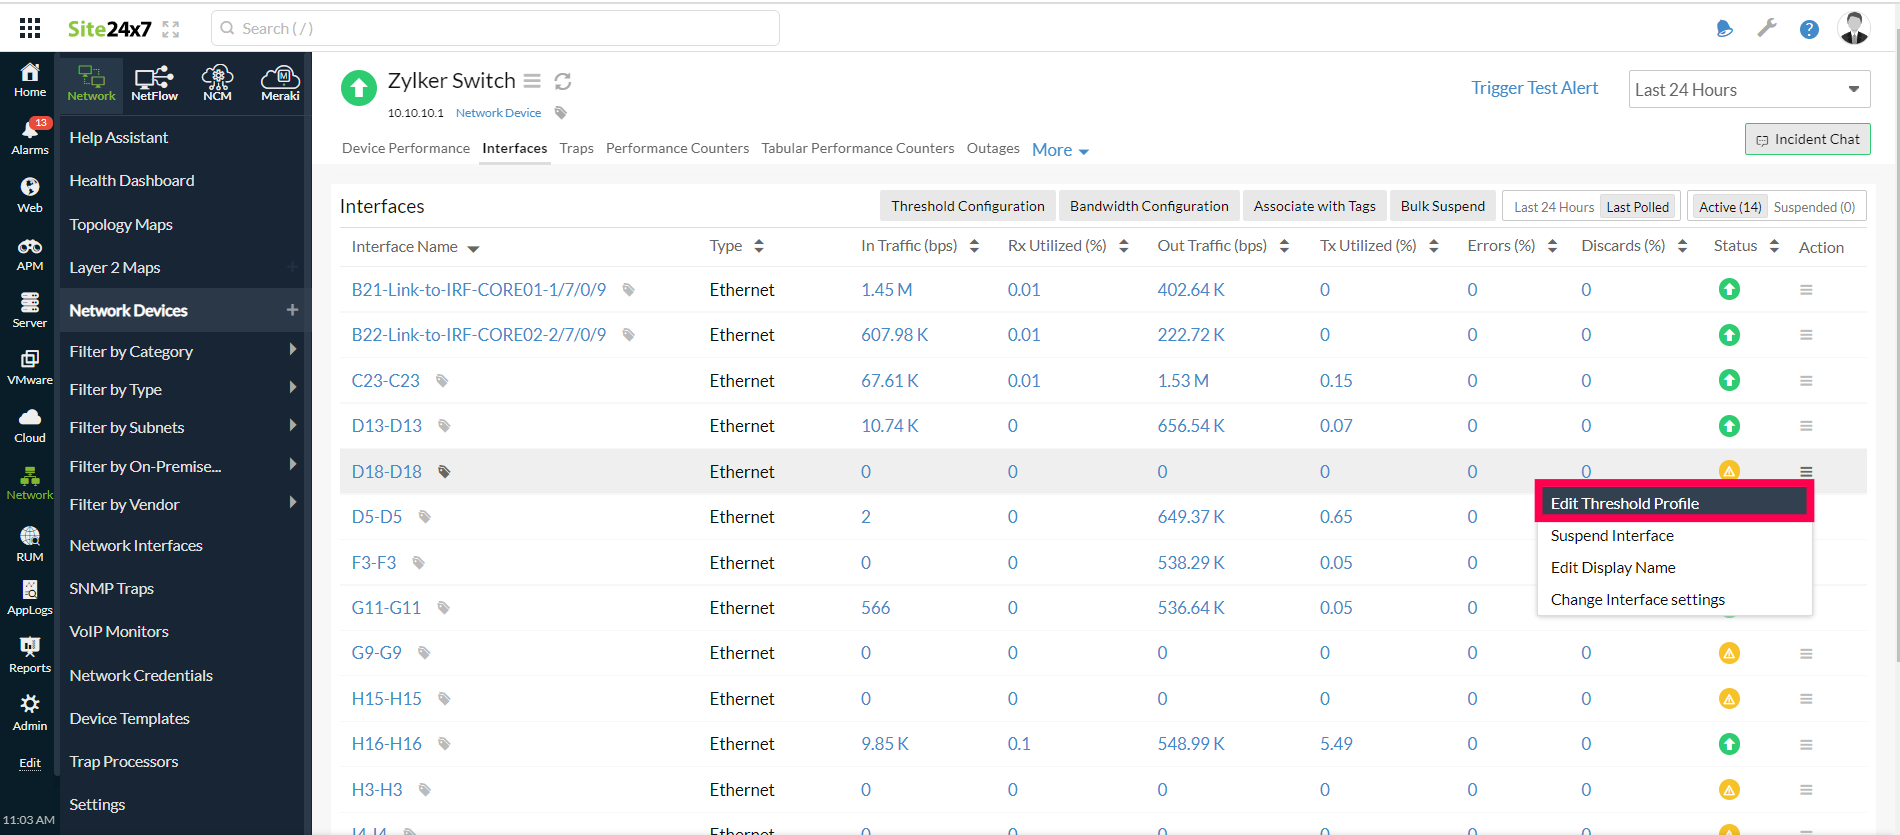
Task: Switch to Last 24 Hours view toggle
Action: point(1553,207)
